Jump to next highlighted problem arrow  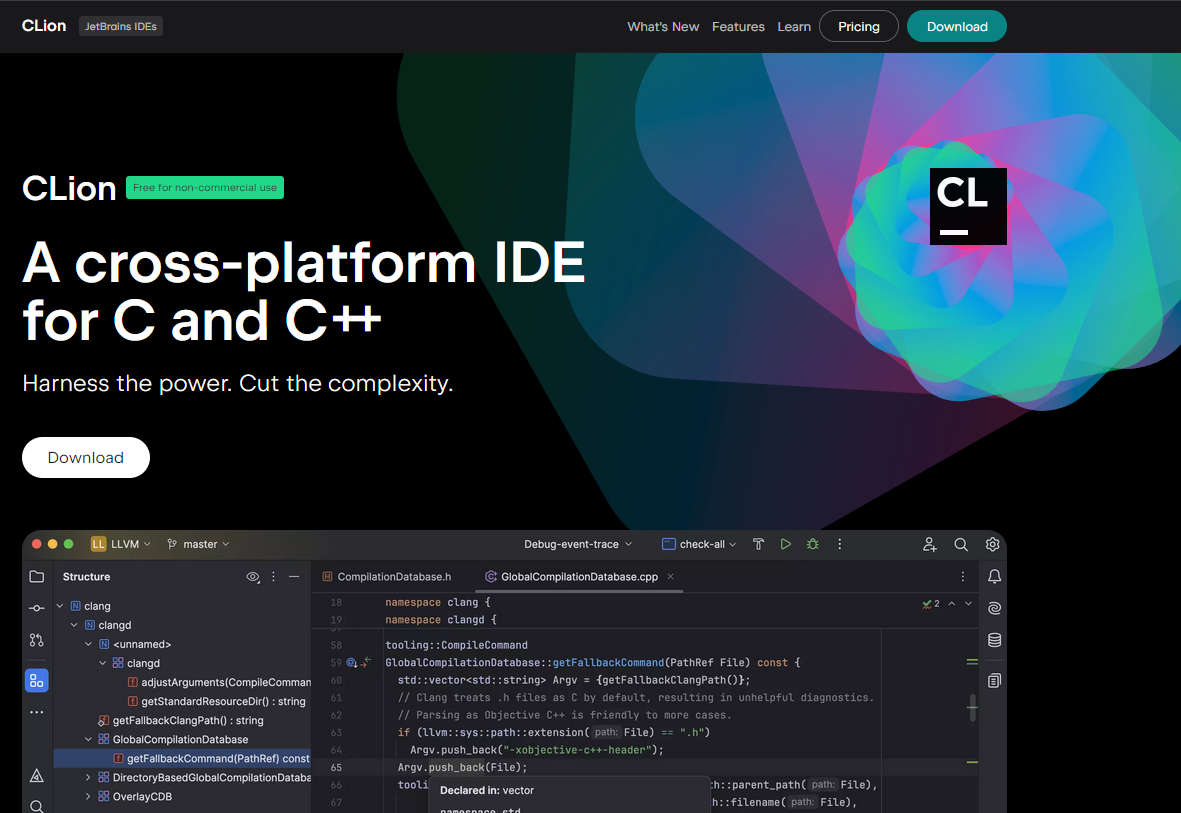pyautogui.click(x=969, y=604)
